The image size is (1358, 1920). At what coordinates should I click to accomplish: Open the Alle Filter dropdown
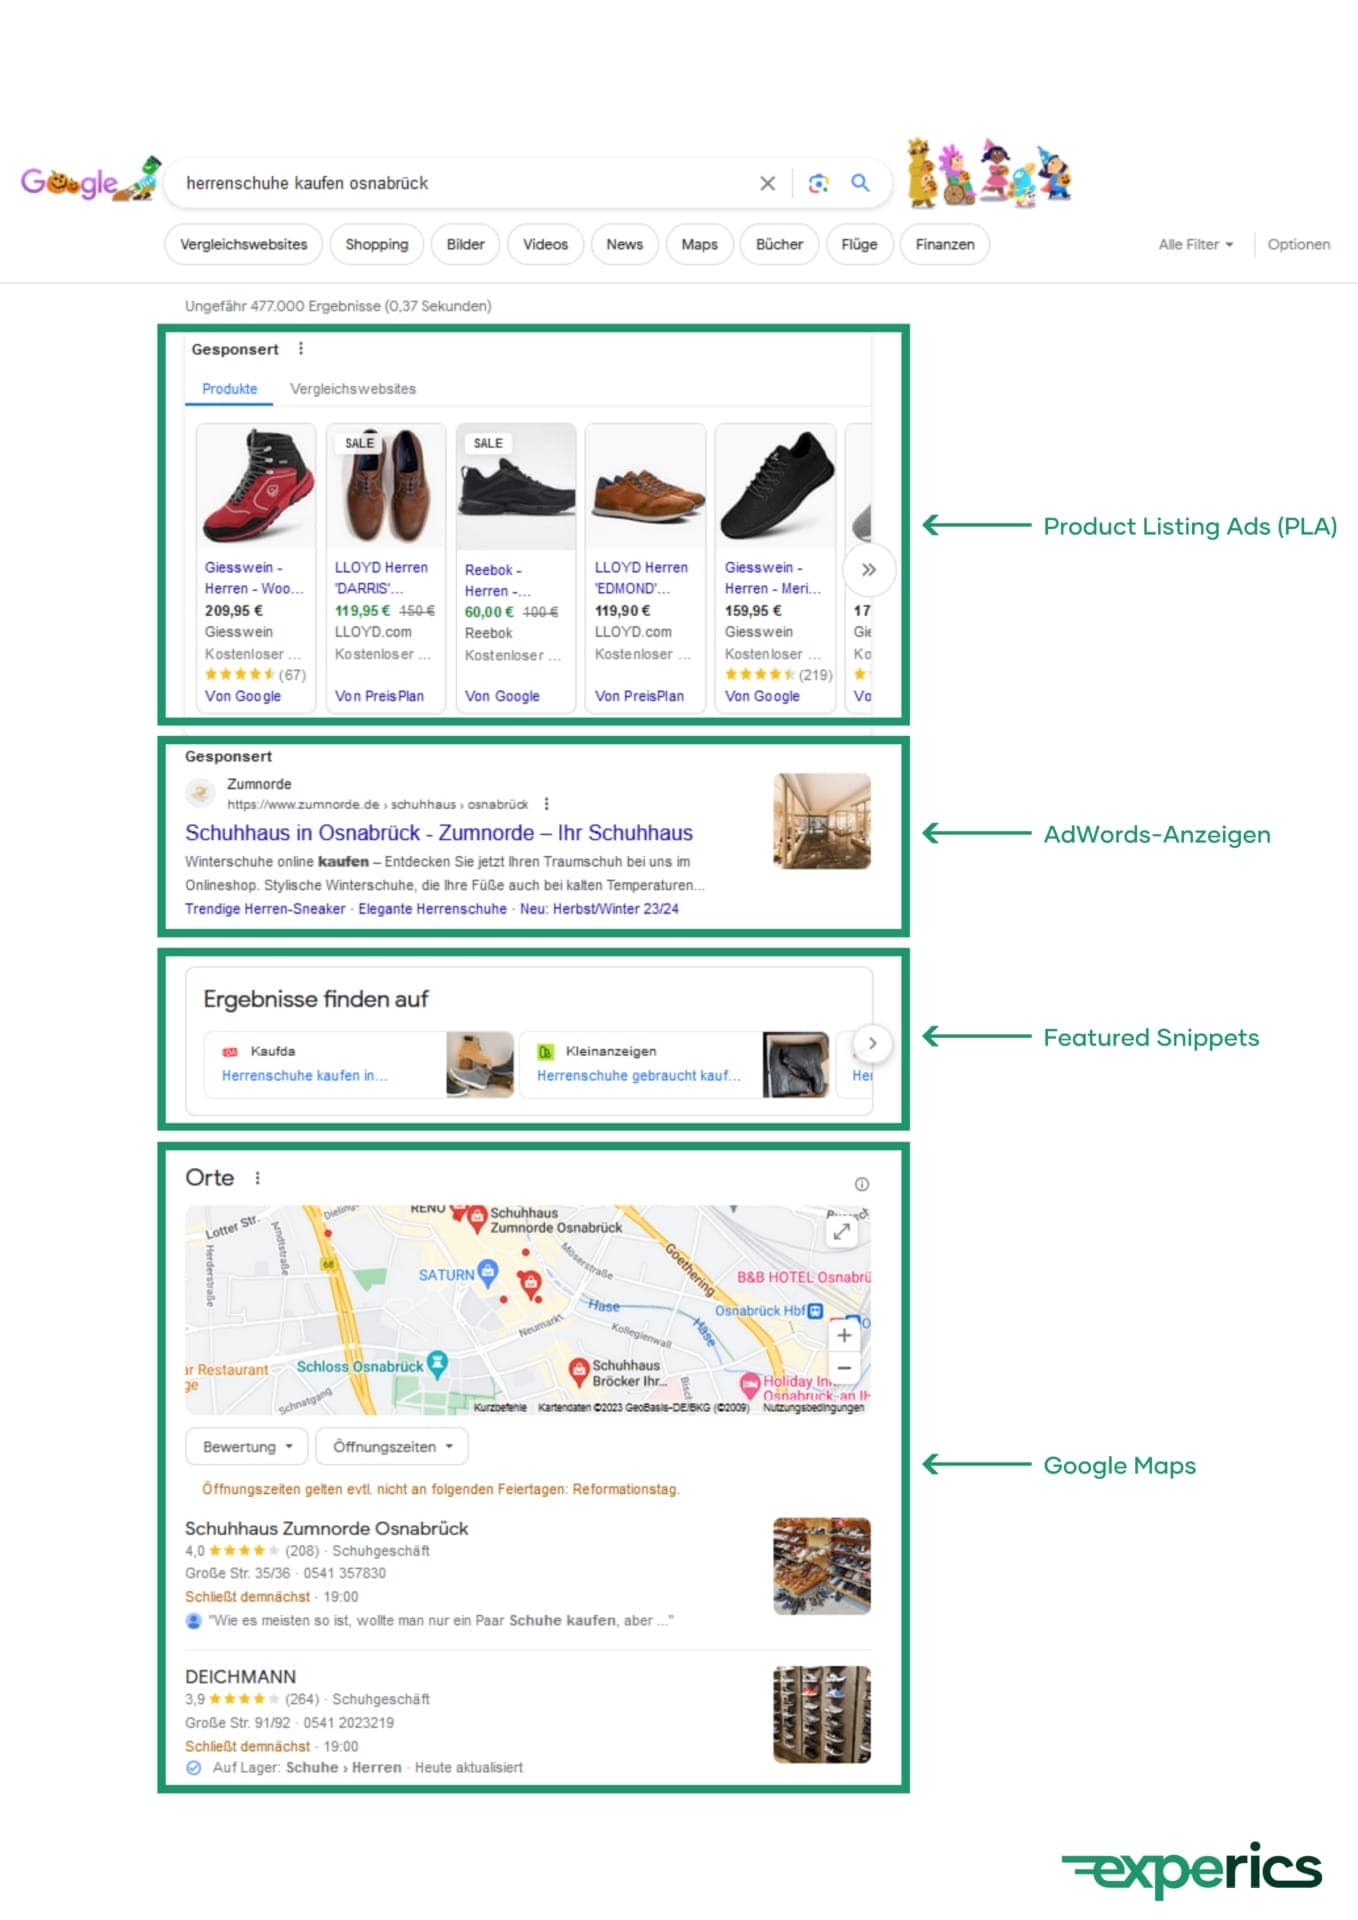[1196, 244]
